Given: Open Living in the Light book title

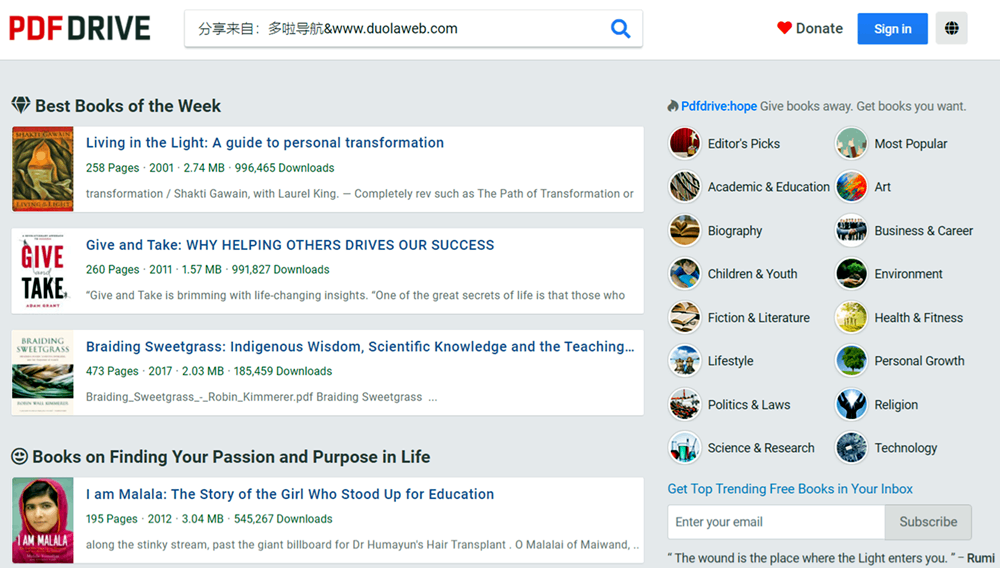Looking at the screenshot, I should coord(265,143).
